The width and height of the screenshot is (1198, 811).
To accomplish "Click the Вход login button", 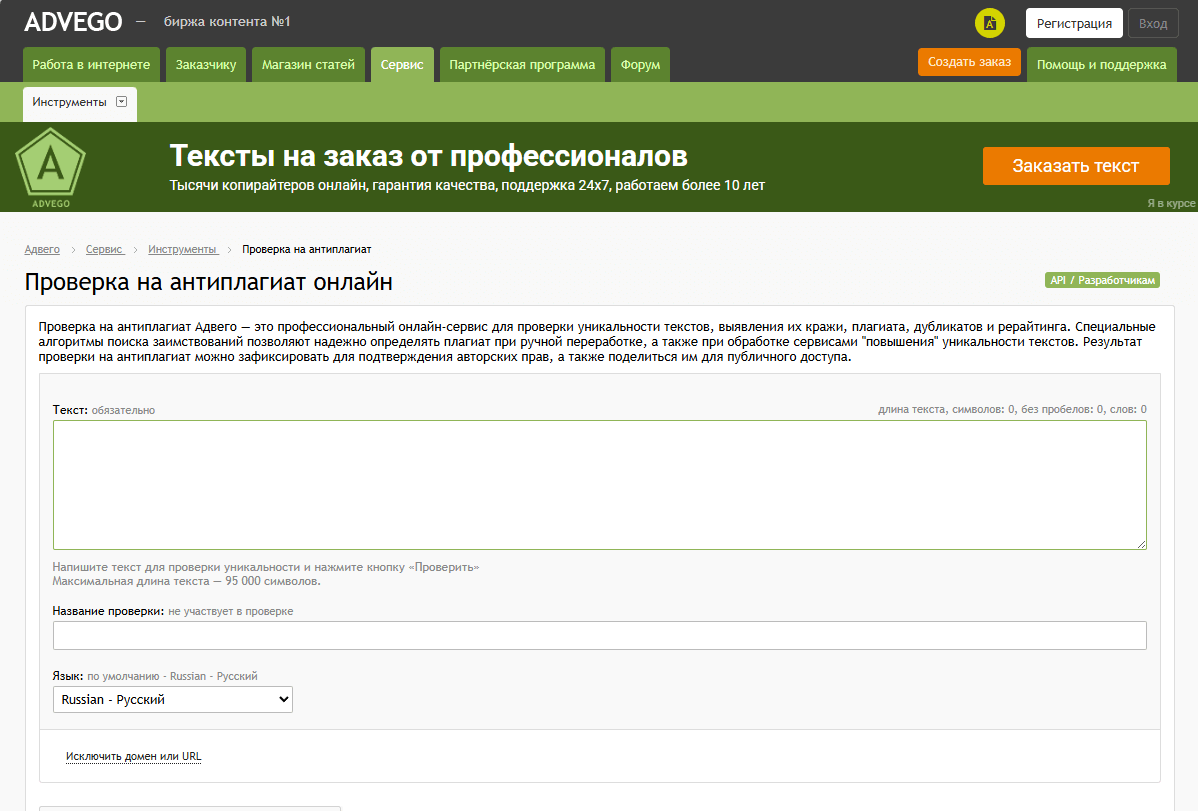I will tap(1152, 23).
